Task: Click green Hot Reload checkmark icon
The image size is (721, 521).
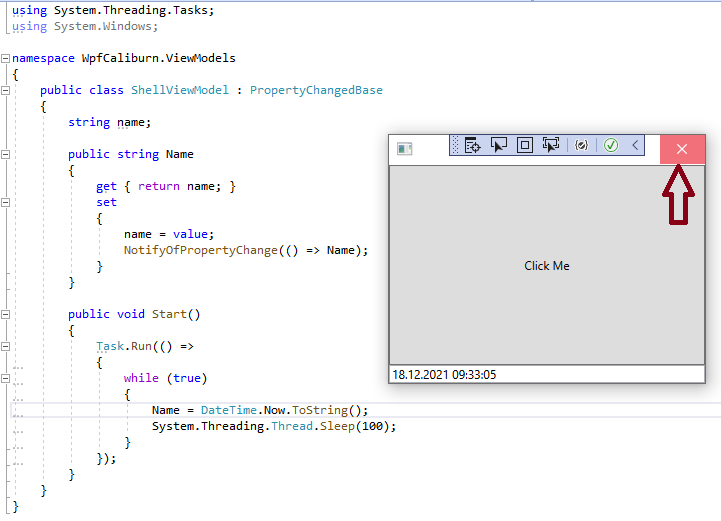Action: point(611,145)
